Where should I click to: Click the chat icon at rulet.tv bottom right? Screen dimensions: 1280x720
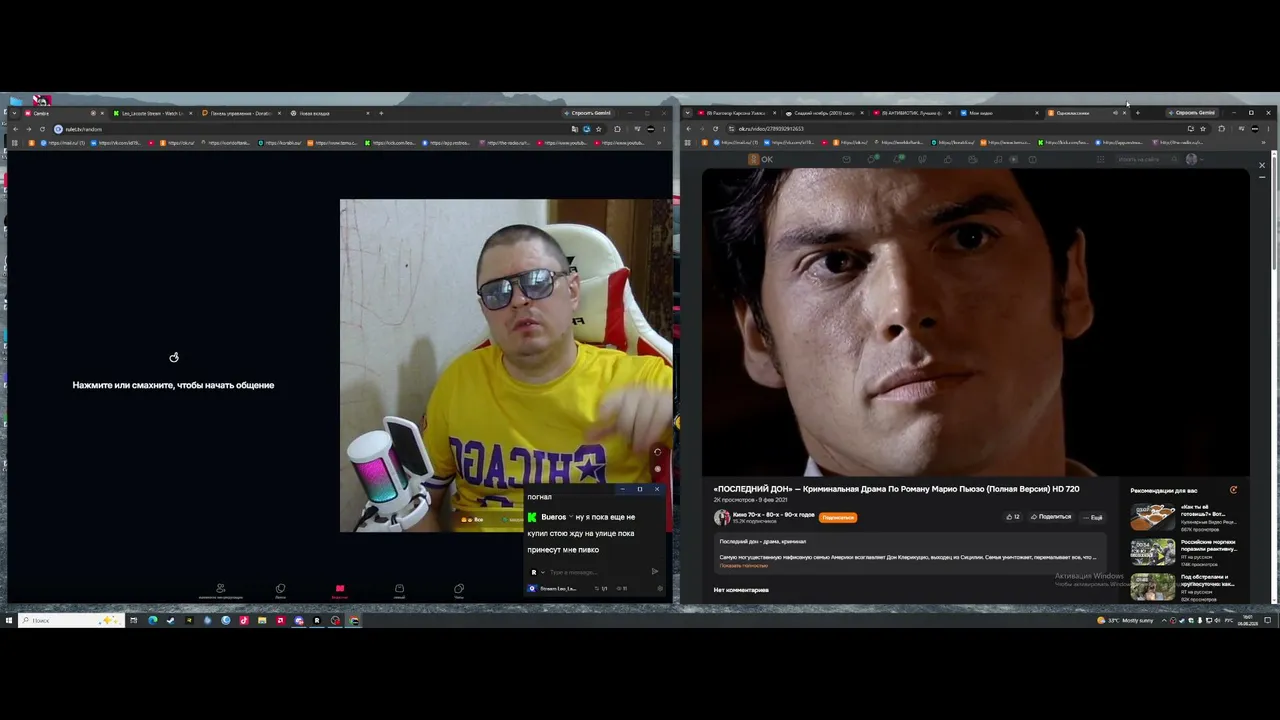[458, 591]
